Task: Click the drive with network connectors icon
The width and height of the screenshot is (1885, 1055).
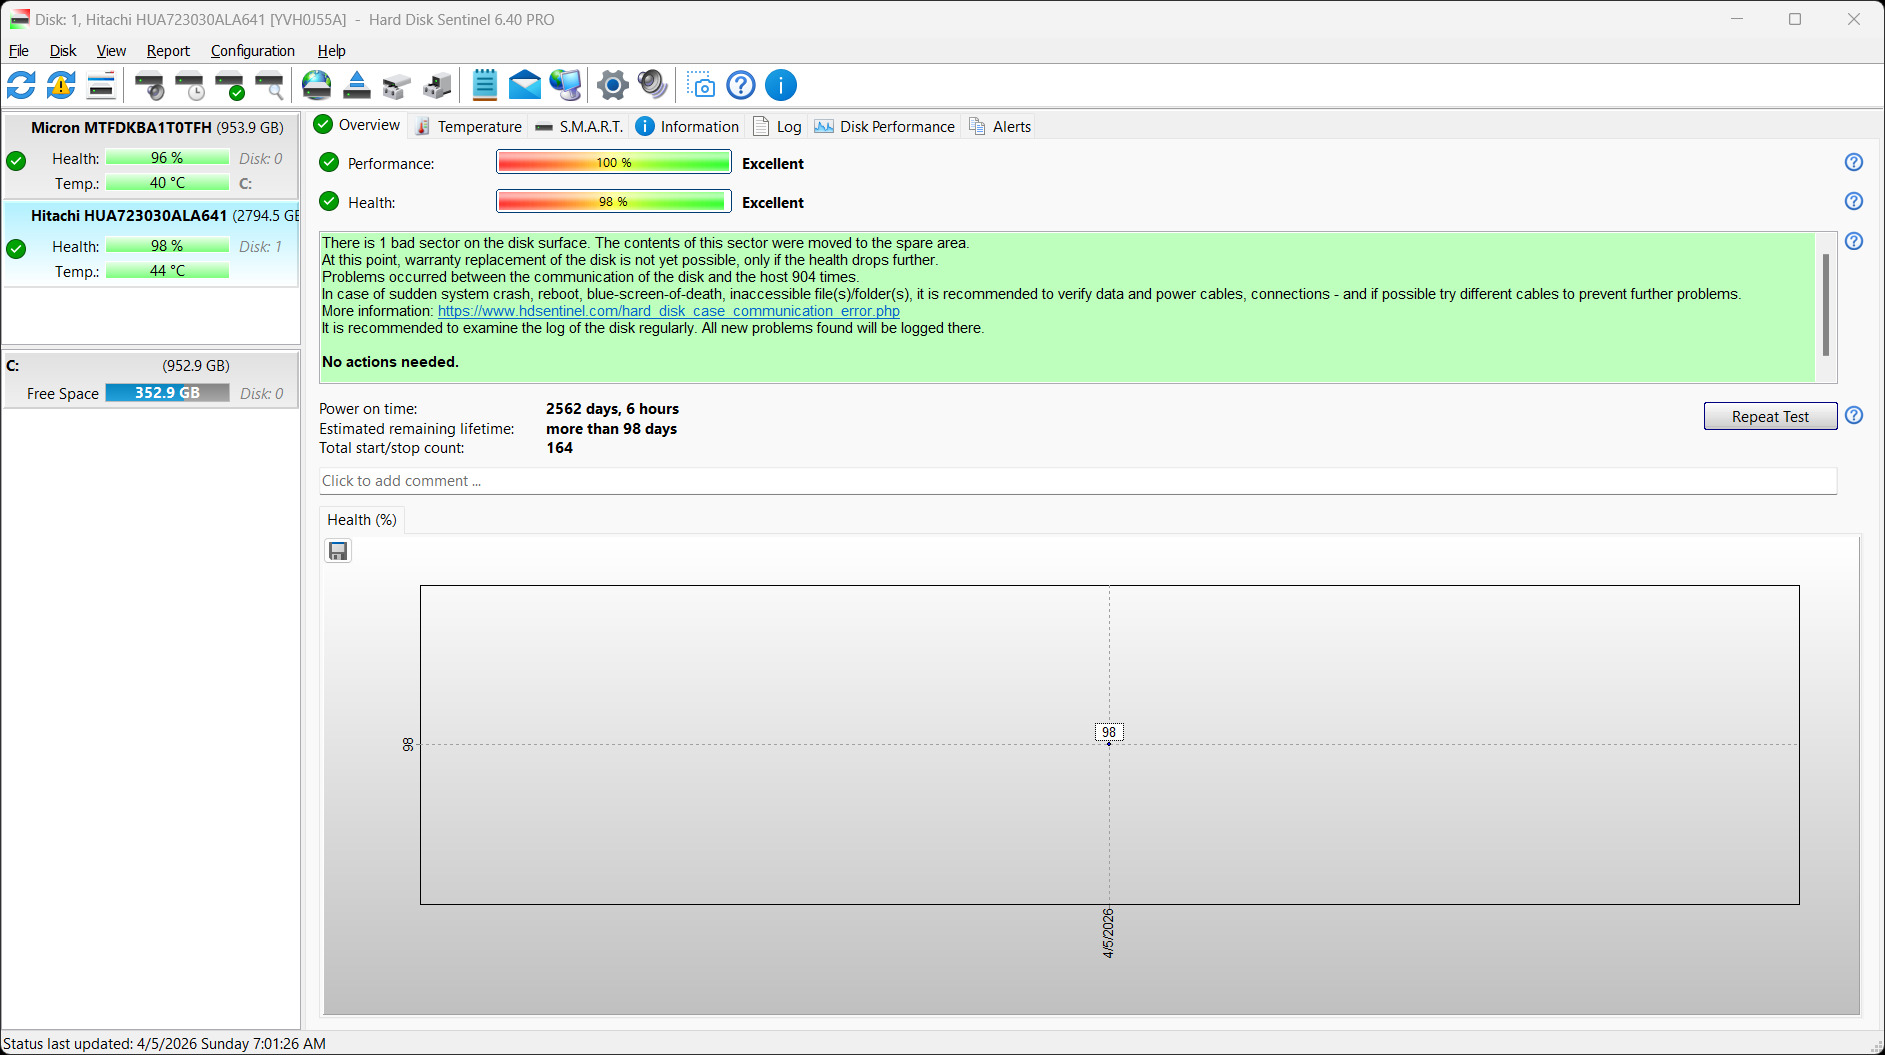Action: 397,86
